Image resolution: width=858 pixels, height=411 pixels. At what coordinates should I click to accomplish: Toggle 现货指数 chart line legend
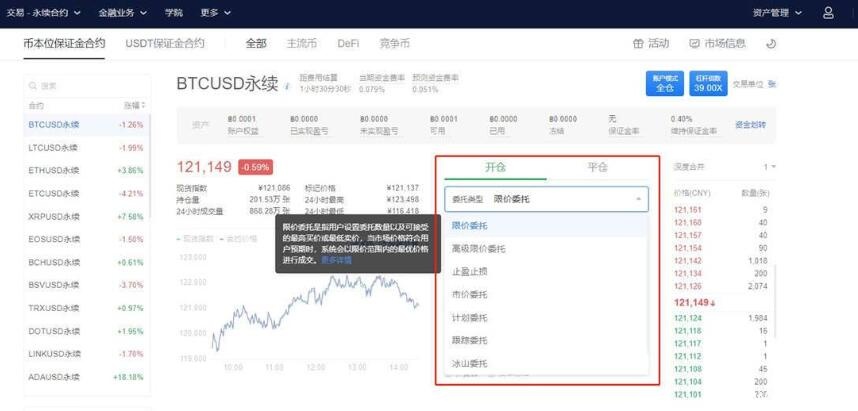[x=196, y=239]
